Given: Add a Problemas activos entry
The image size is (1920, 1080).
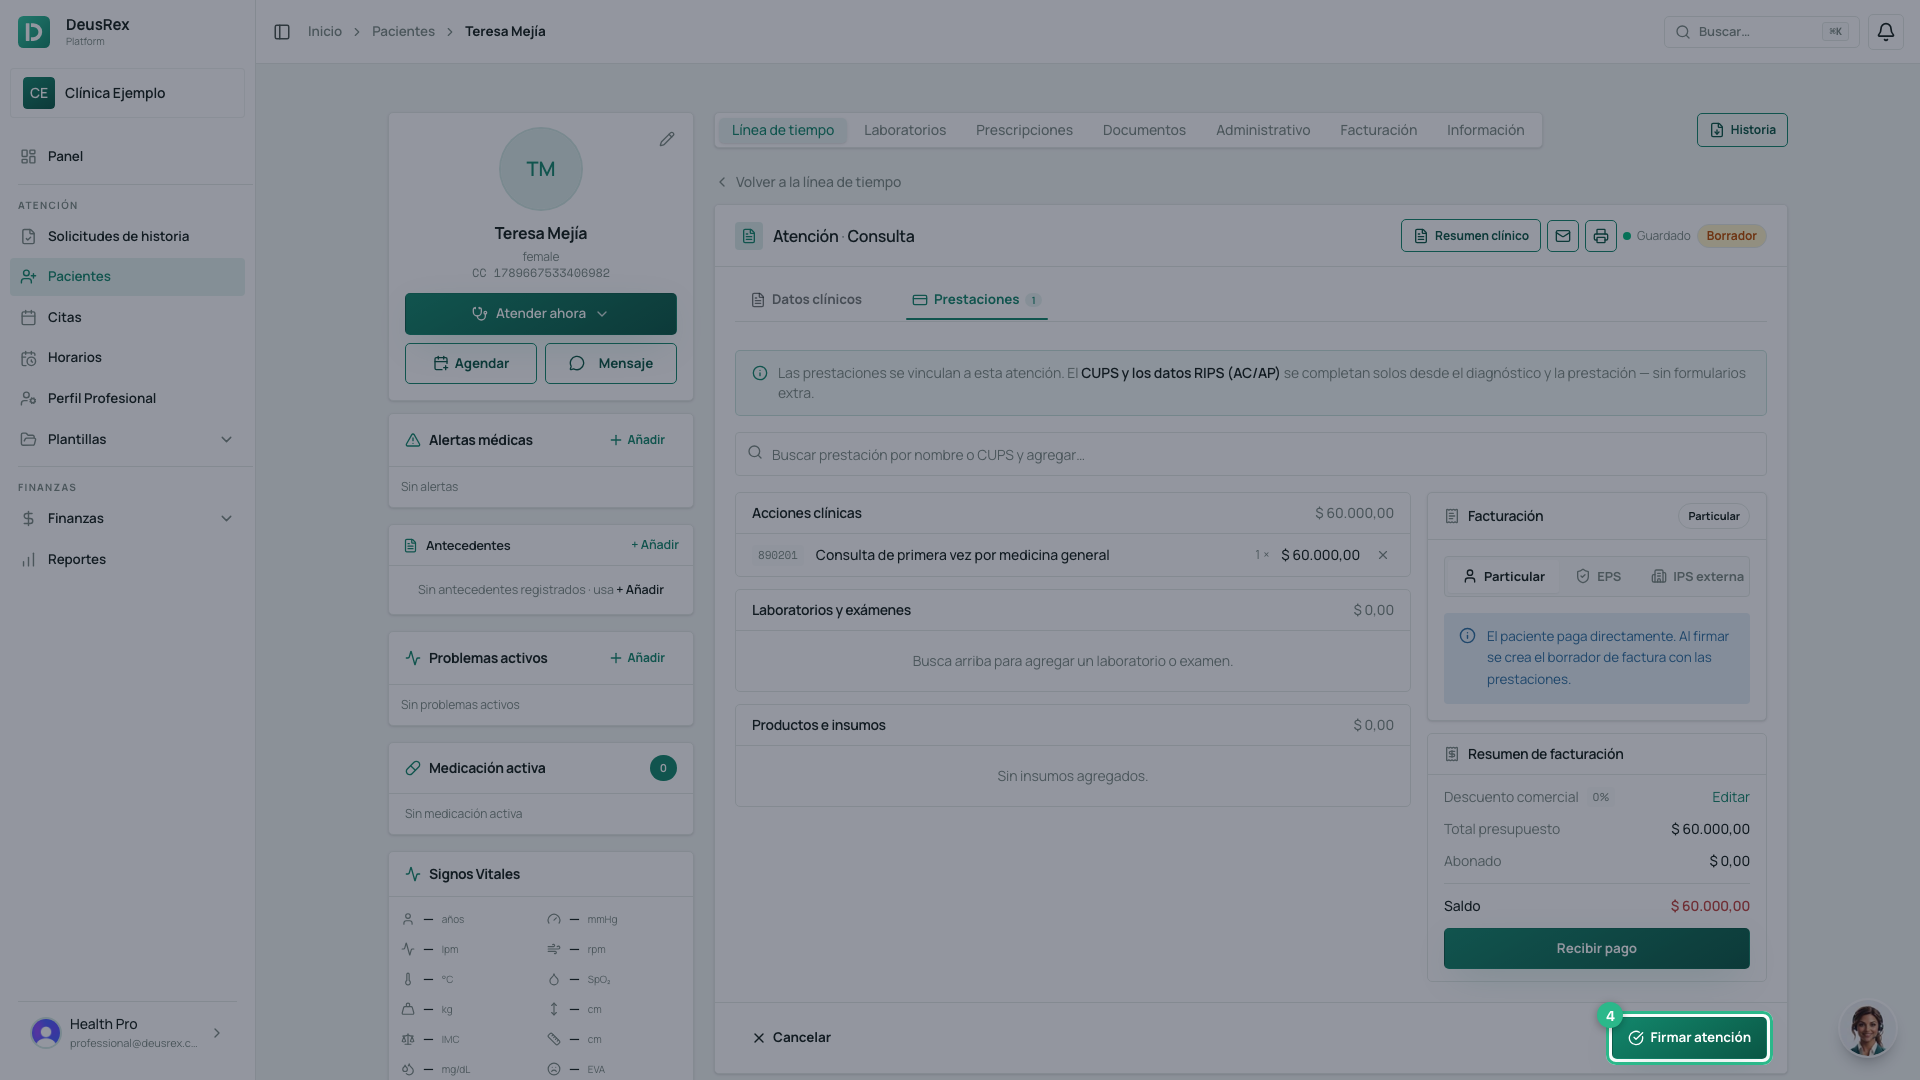Looking at the screenshot, I should tap(637, 659).
